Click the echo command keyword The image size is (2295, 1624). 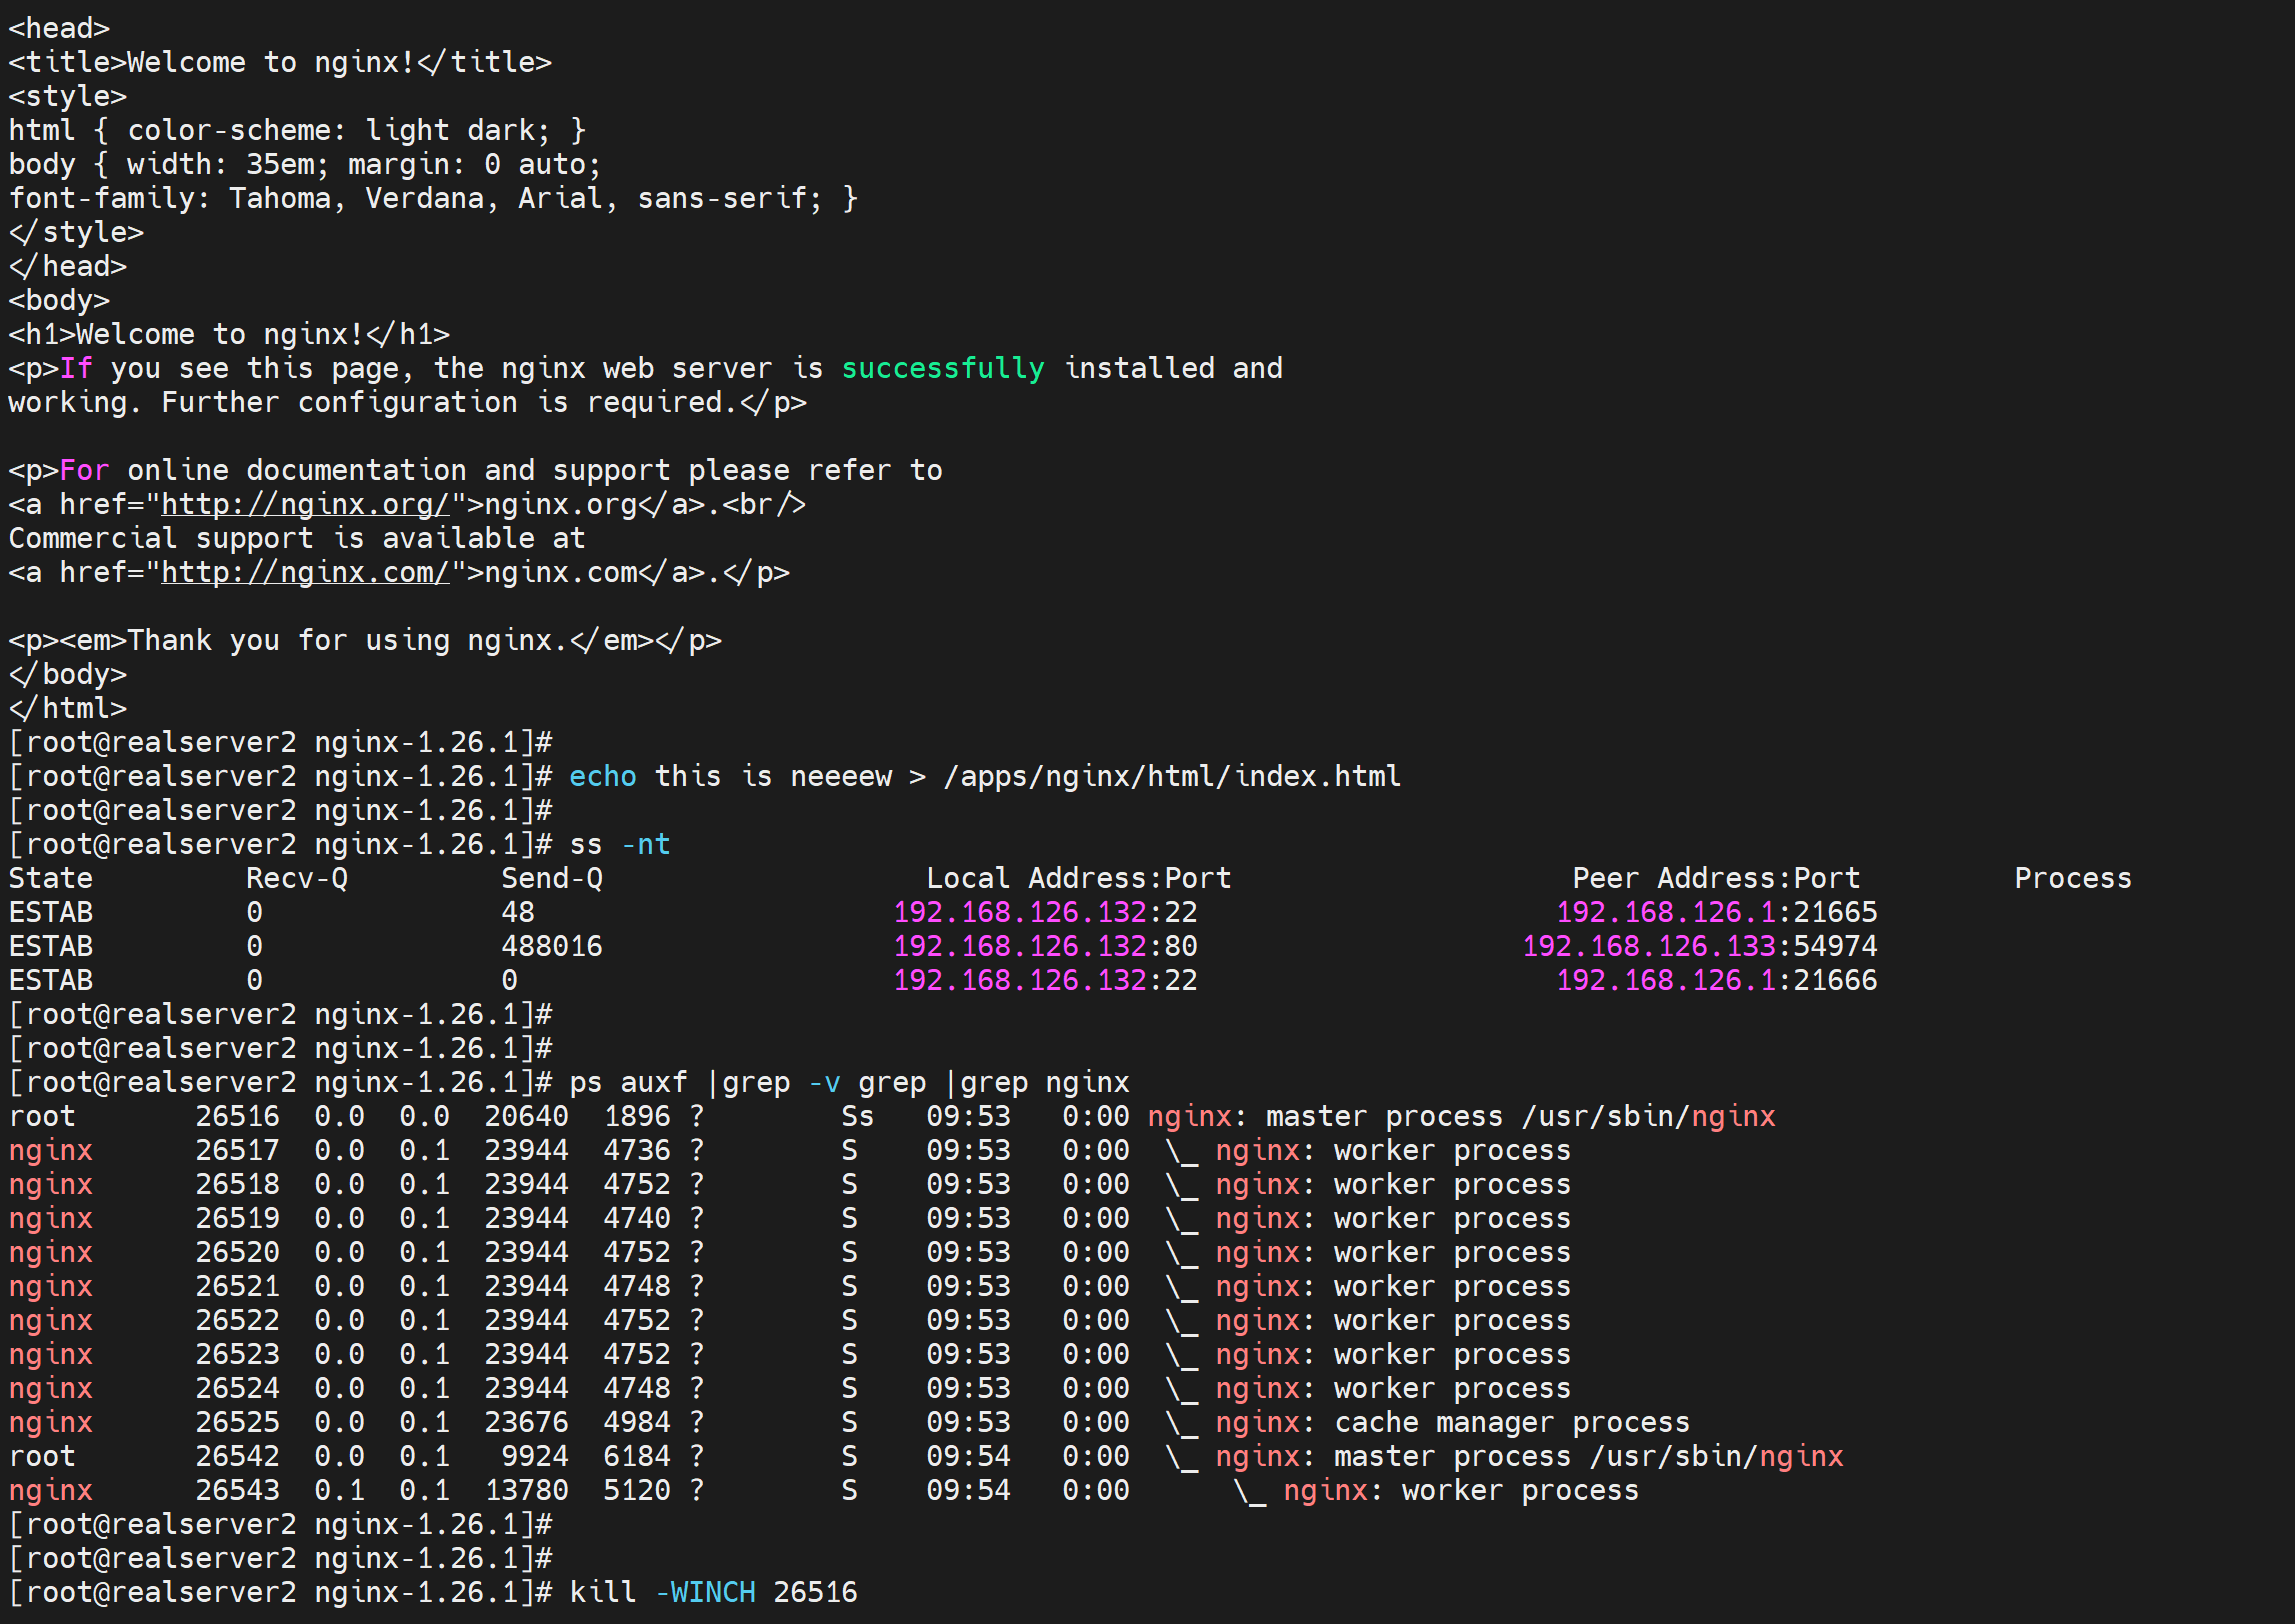pyautogui.click(x=602, y=777)
